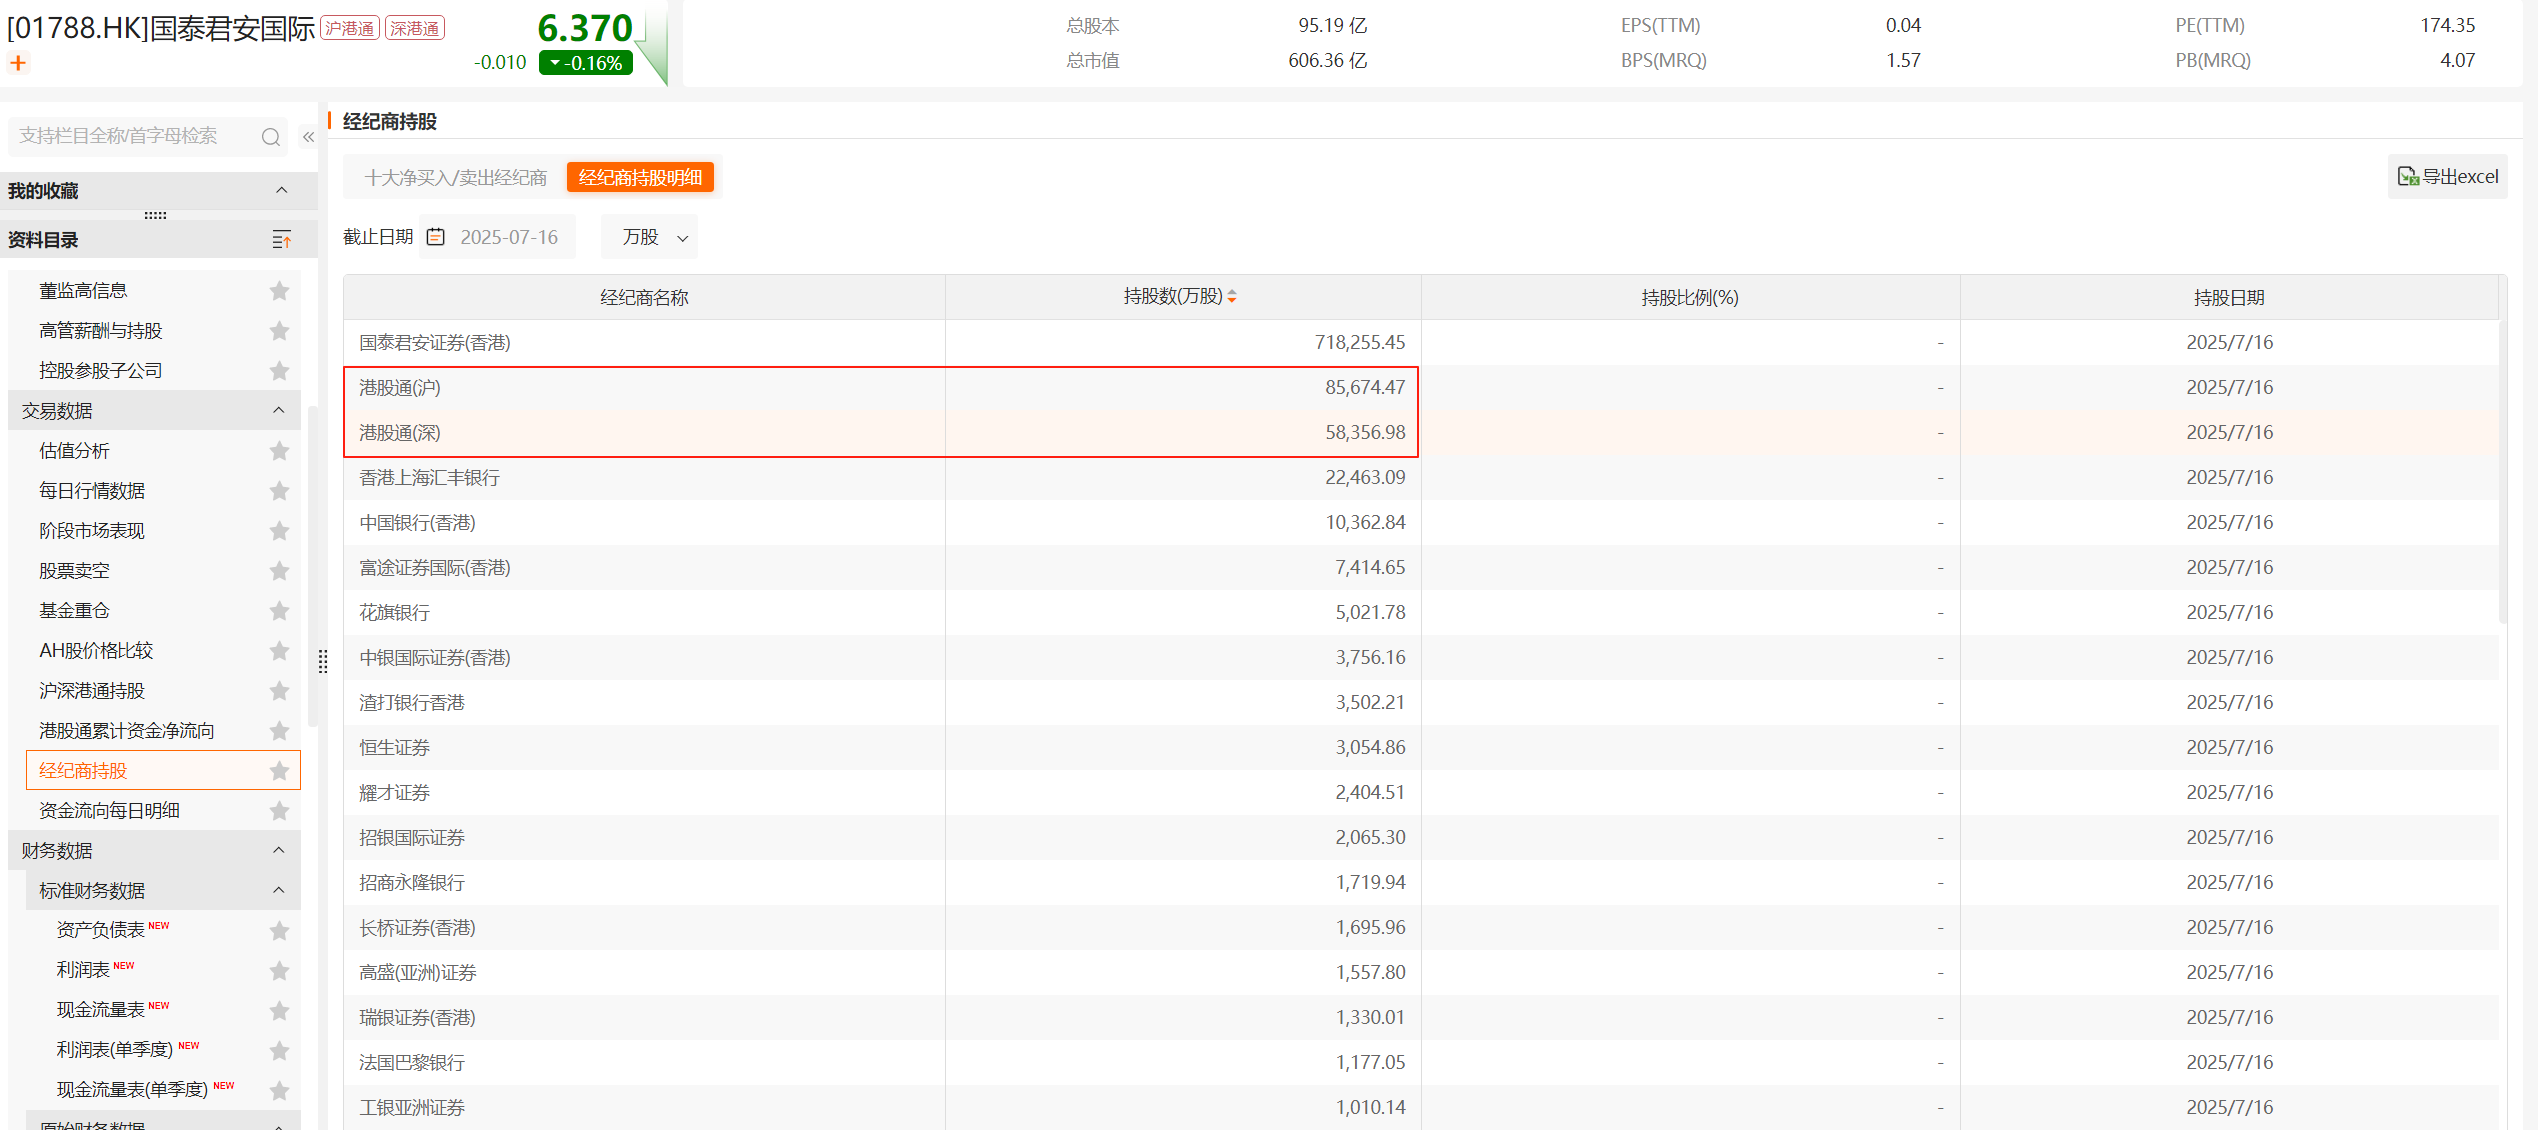Star the 董监高信息 item
The image size is (2538, 1130).
pyautogui.click(x=279, y=291)
